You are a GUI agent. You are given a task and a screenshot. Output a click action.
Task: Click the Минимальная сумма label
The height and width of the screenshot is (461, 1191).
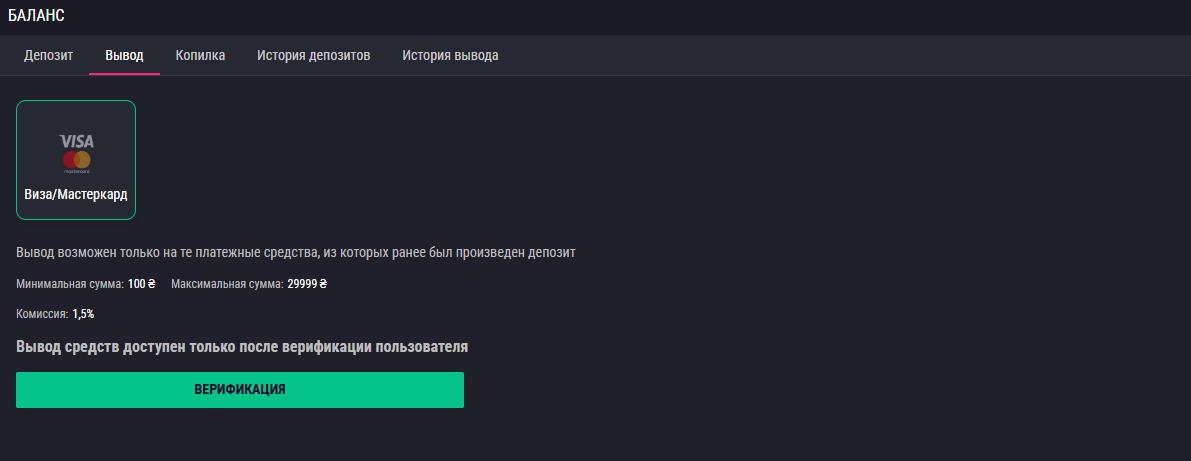[x=70, y=284]
